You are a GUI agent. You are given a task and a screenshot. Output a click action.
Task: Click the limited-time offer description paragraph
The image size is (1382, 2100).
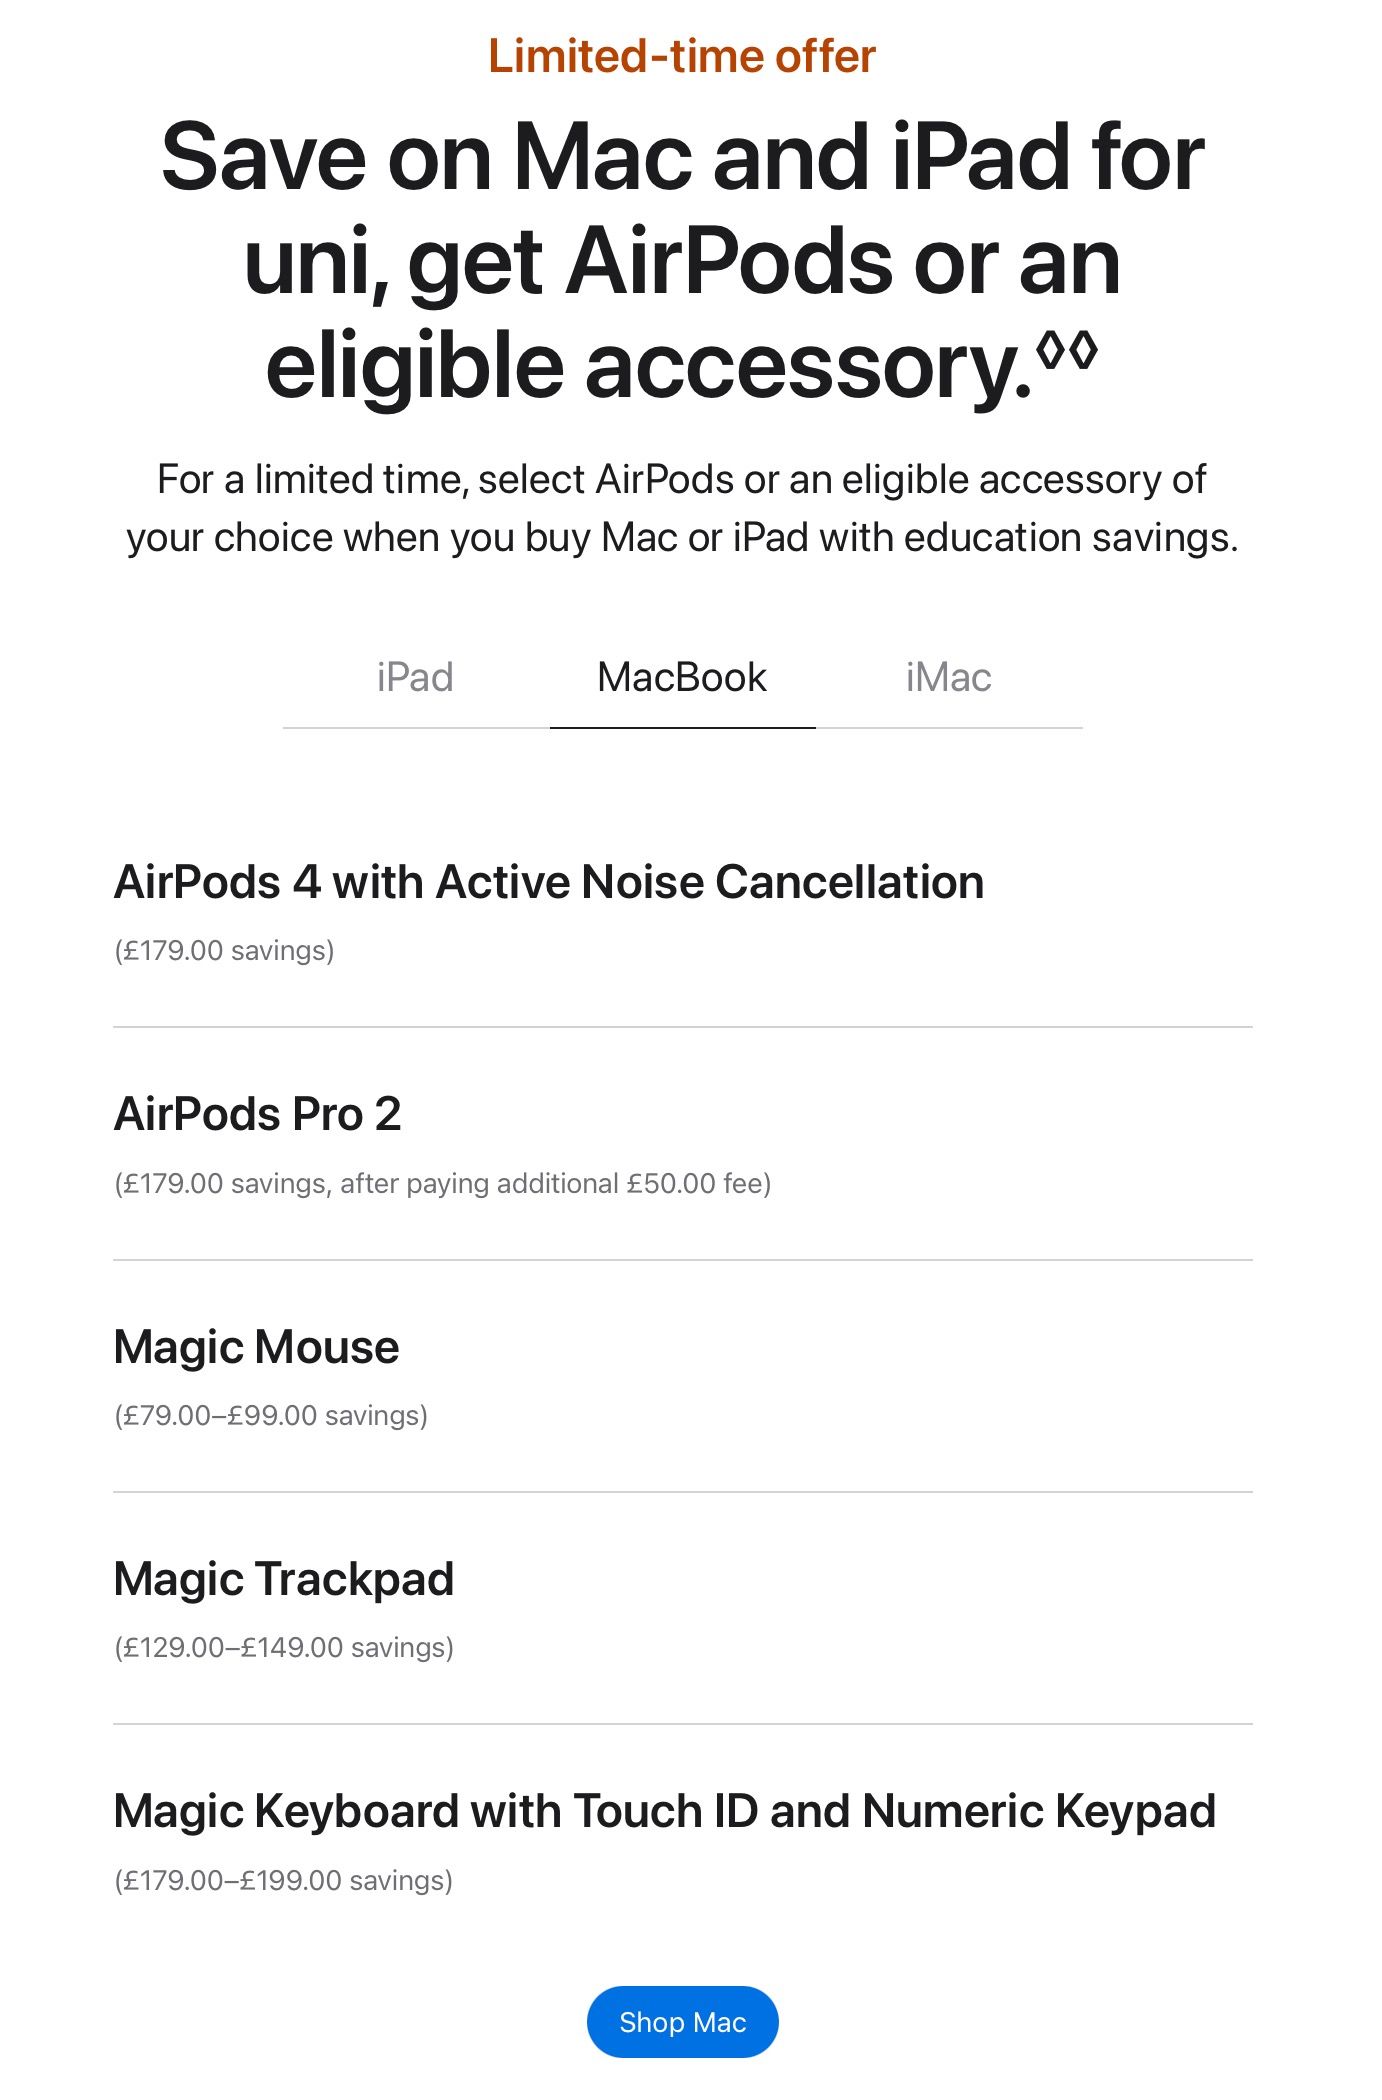pos(682,508)
